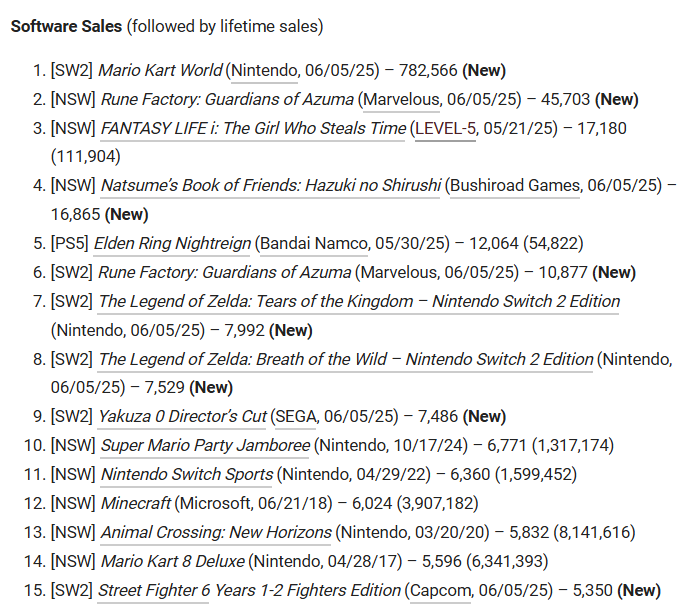Screen dimensions: 692x605
Task: Open the Animal Crossing: New Horizons link
Action: pos(216,532)
